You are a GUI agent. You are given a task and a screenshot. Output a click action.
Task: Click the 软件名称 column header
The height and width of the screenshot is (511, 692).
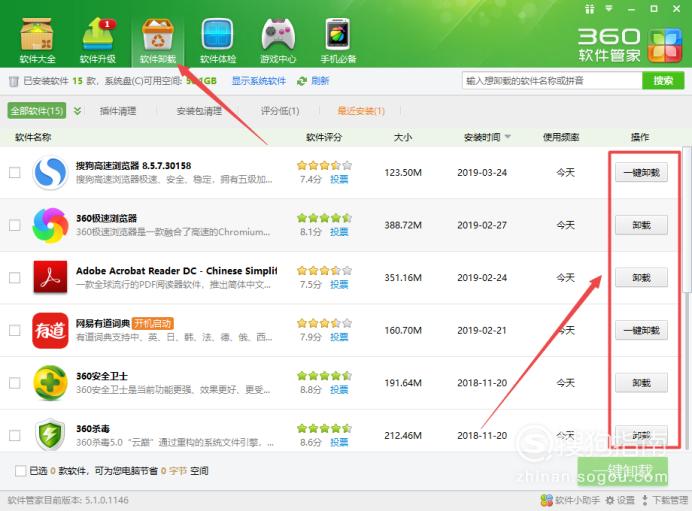[33, 137]
